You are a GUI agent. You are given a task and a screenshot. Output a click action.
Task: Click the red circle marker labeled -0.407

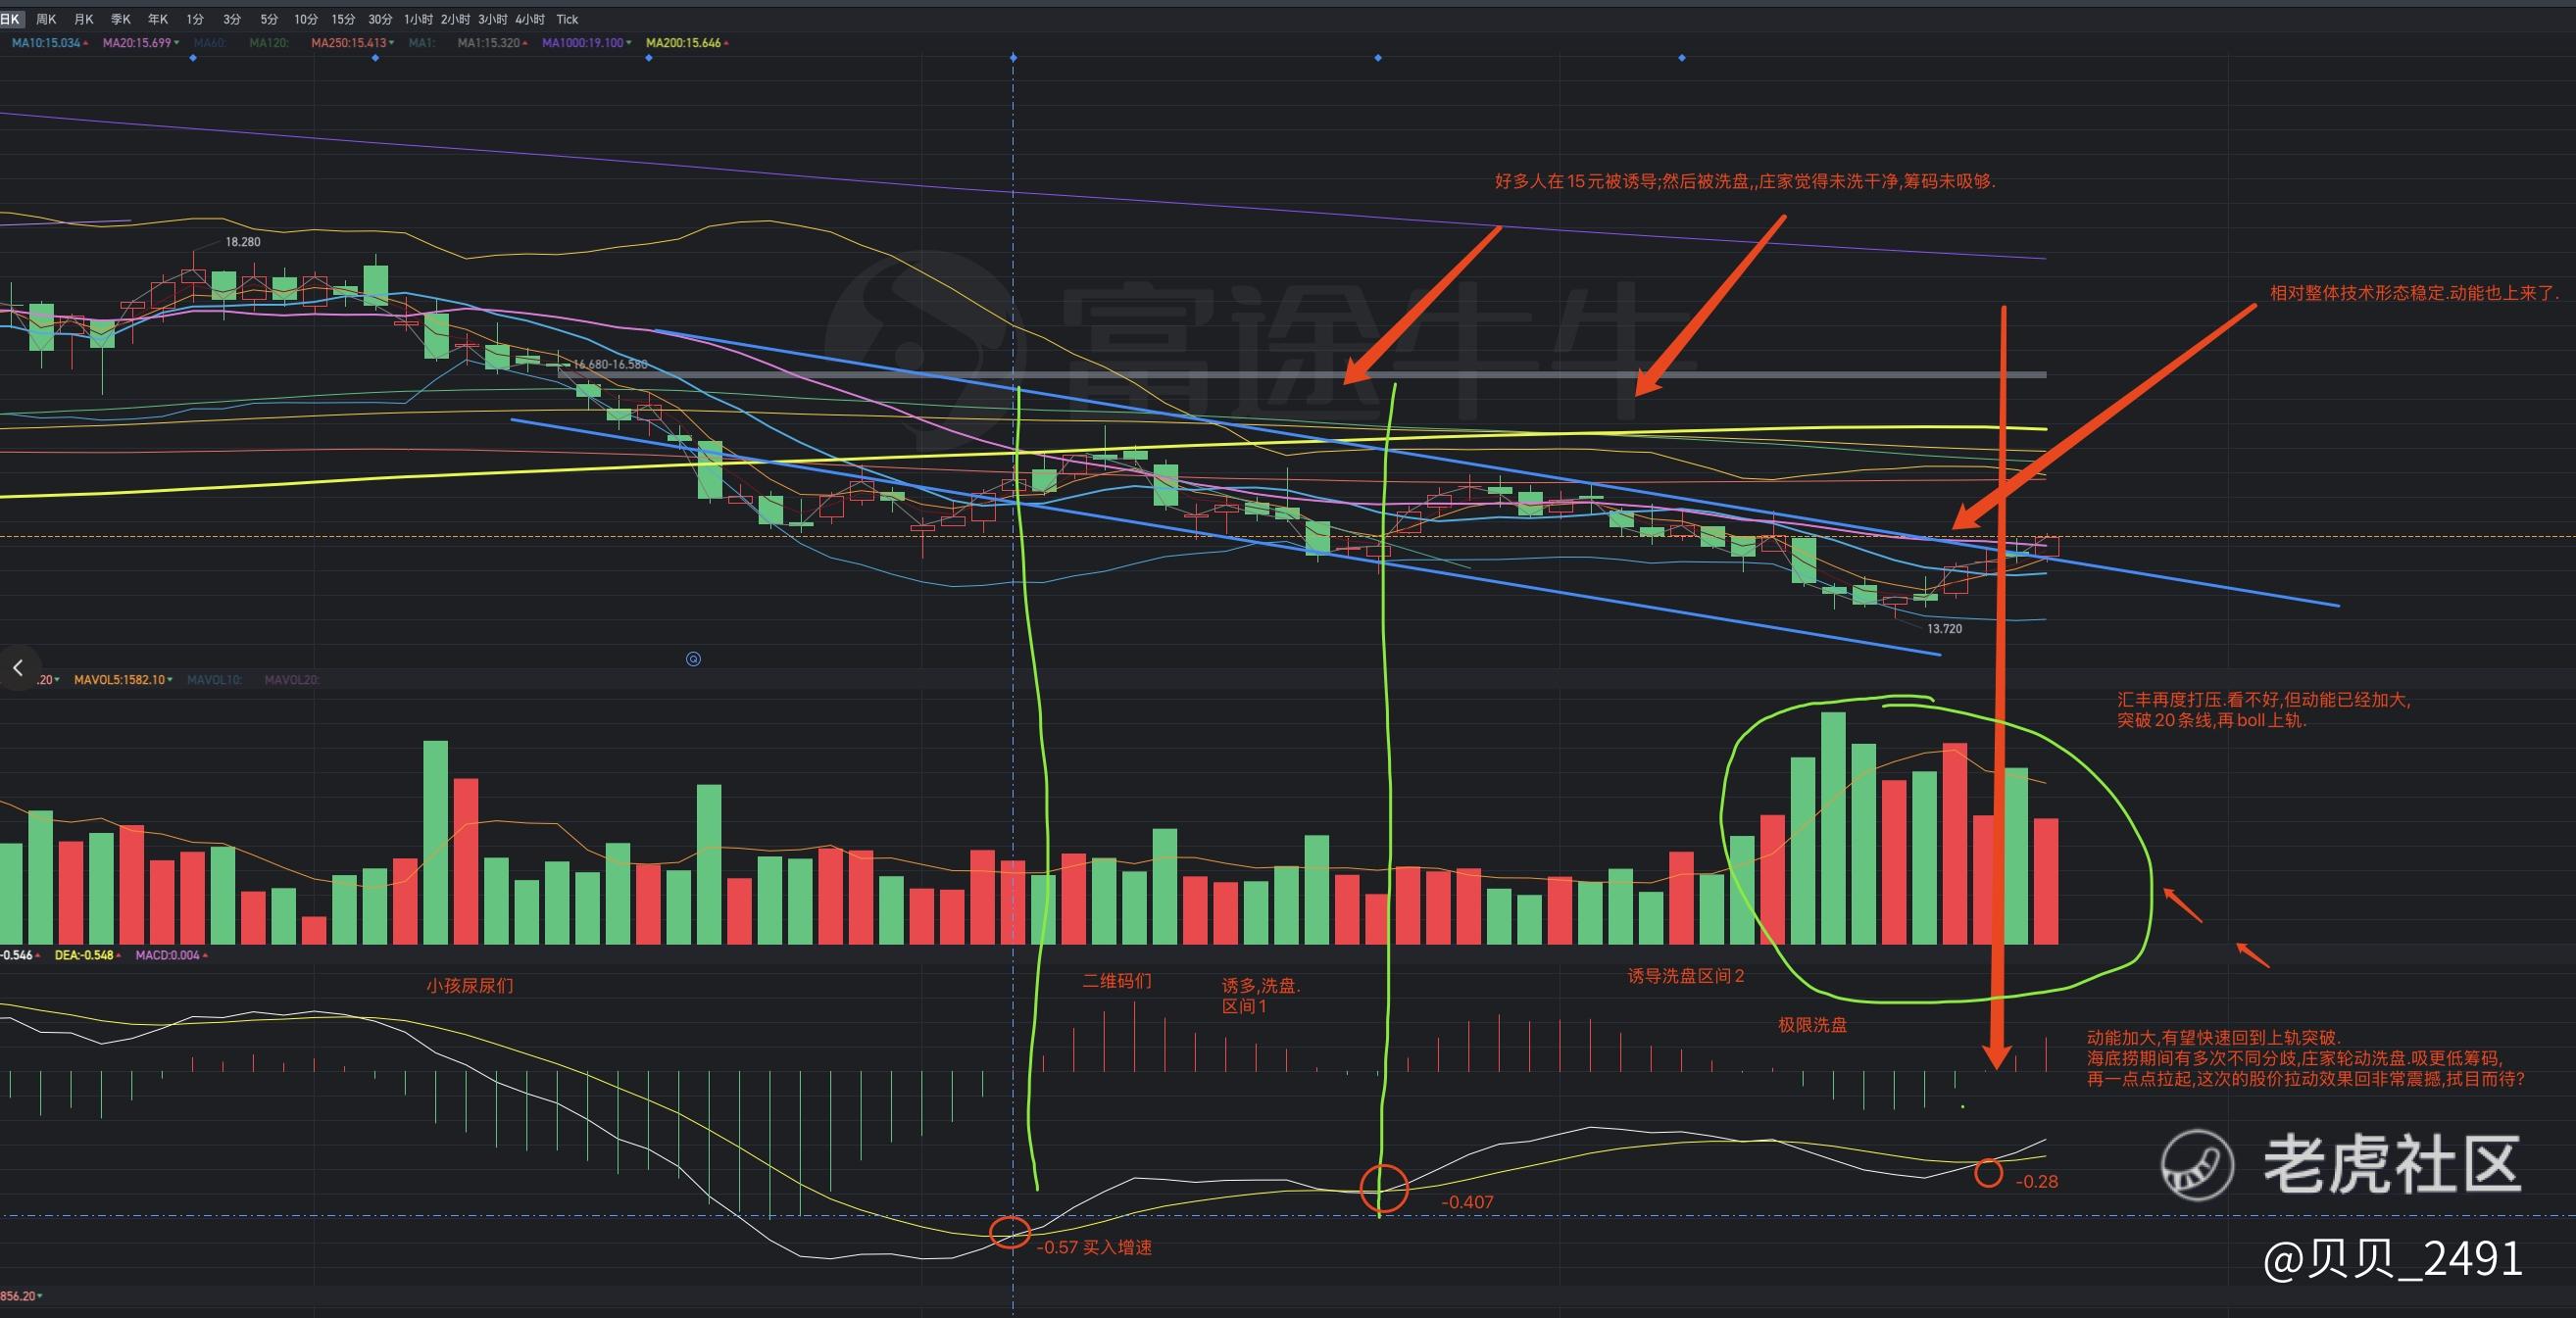click(x=1384, y=1188)
